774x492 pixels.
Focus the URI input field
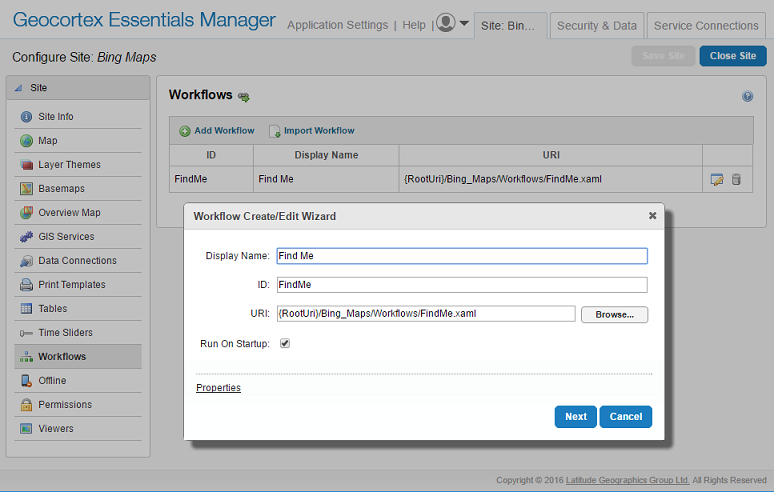coord(426,314)
